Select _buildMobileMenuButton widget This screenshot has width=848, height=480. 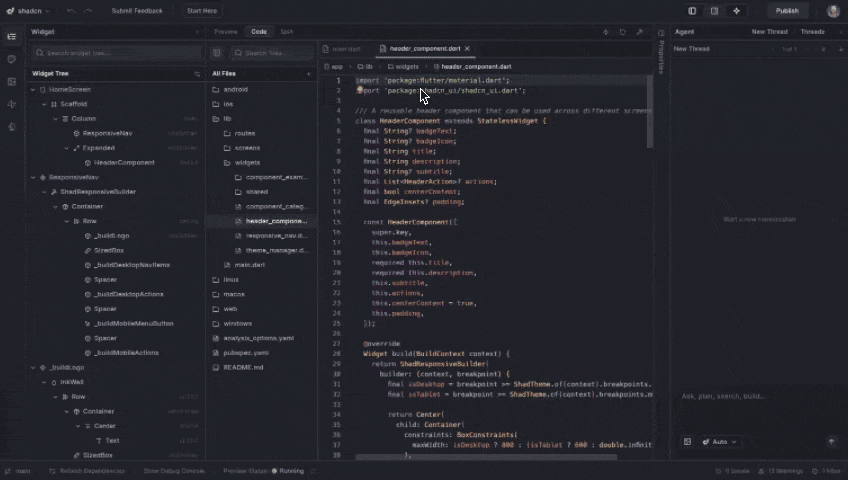[x=134, y=324]
